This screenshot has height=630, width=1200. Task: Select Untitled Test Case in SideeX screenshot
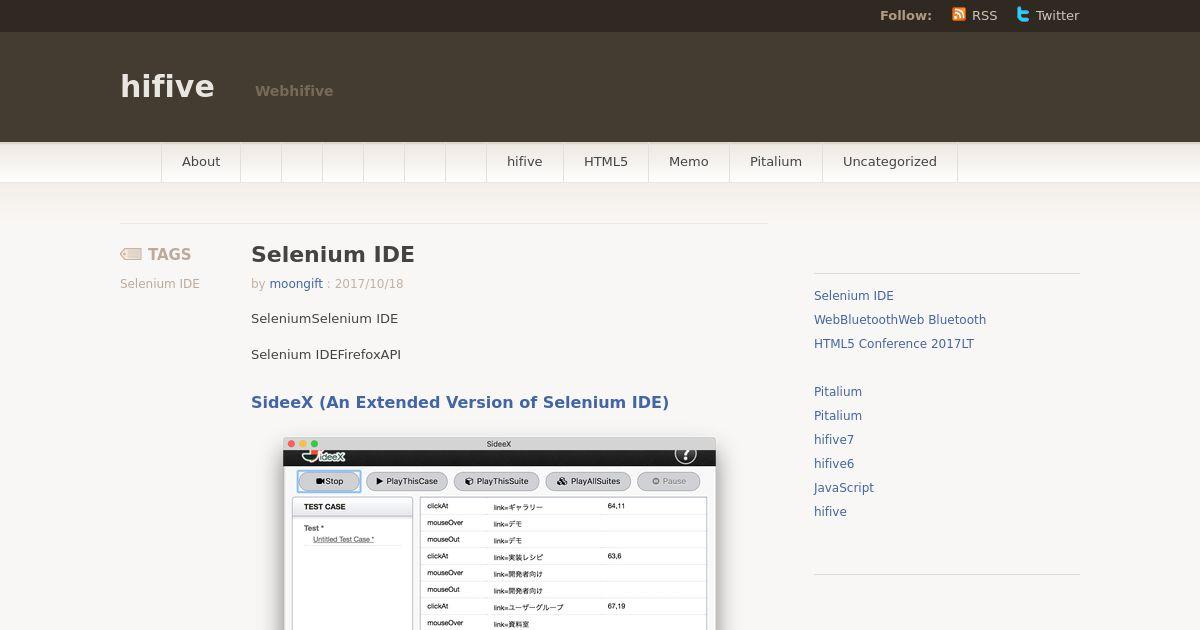(343, 539)
